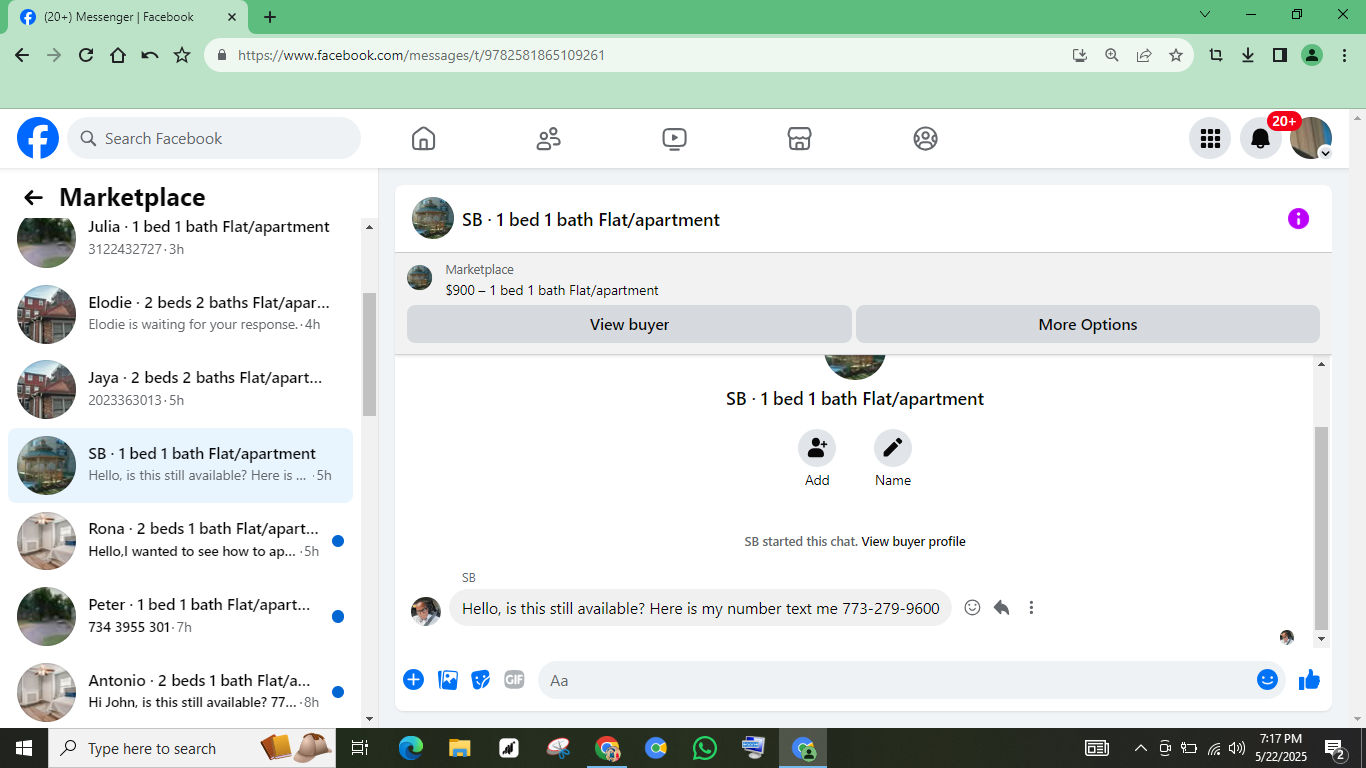This screenshot has width=1366, height=768.
Task: Click the View buyer button
Action: tap(629, 324)
